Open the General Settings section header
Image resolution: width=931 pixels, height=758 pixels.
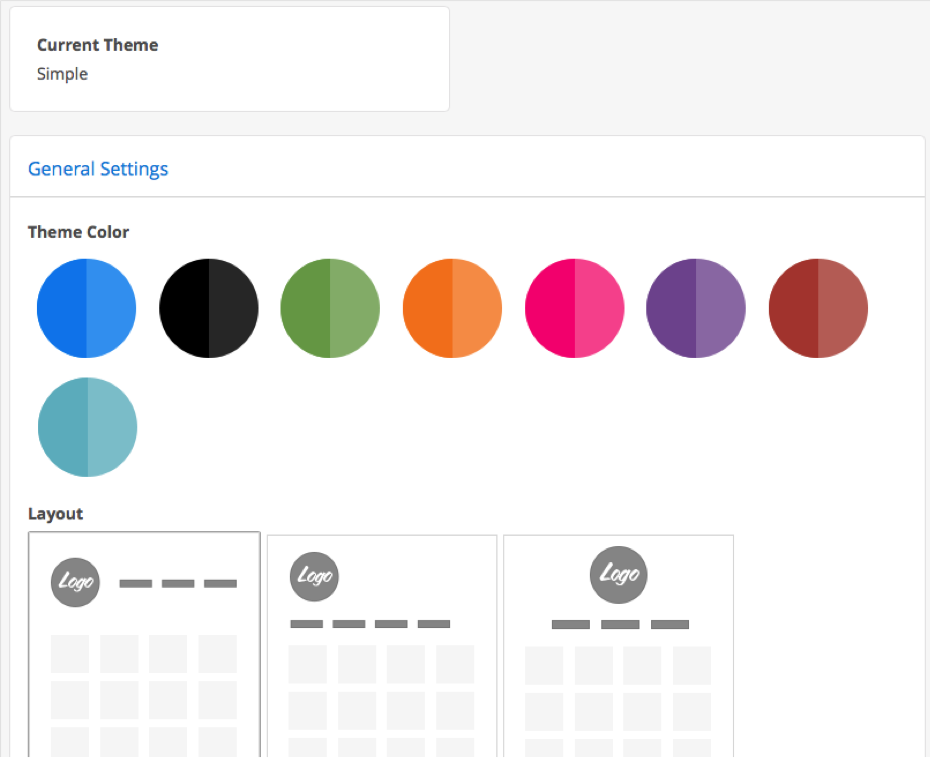tap(98, 169)
